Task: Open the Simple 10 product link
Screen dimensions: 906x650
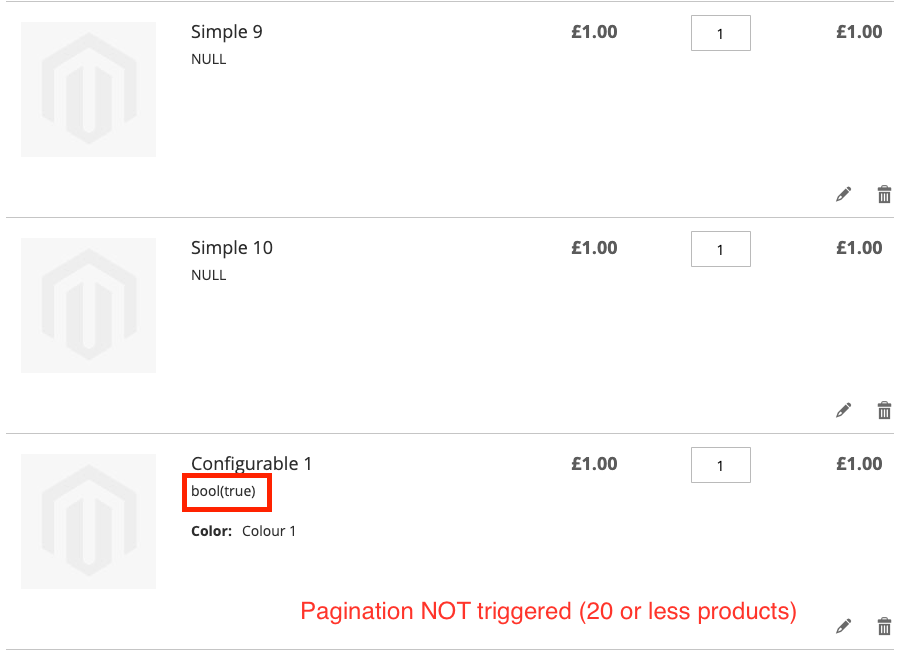Action: coord(232,248)
